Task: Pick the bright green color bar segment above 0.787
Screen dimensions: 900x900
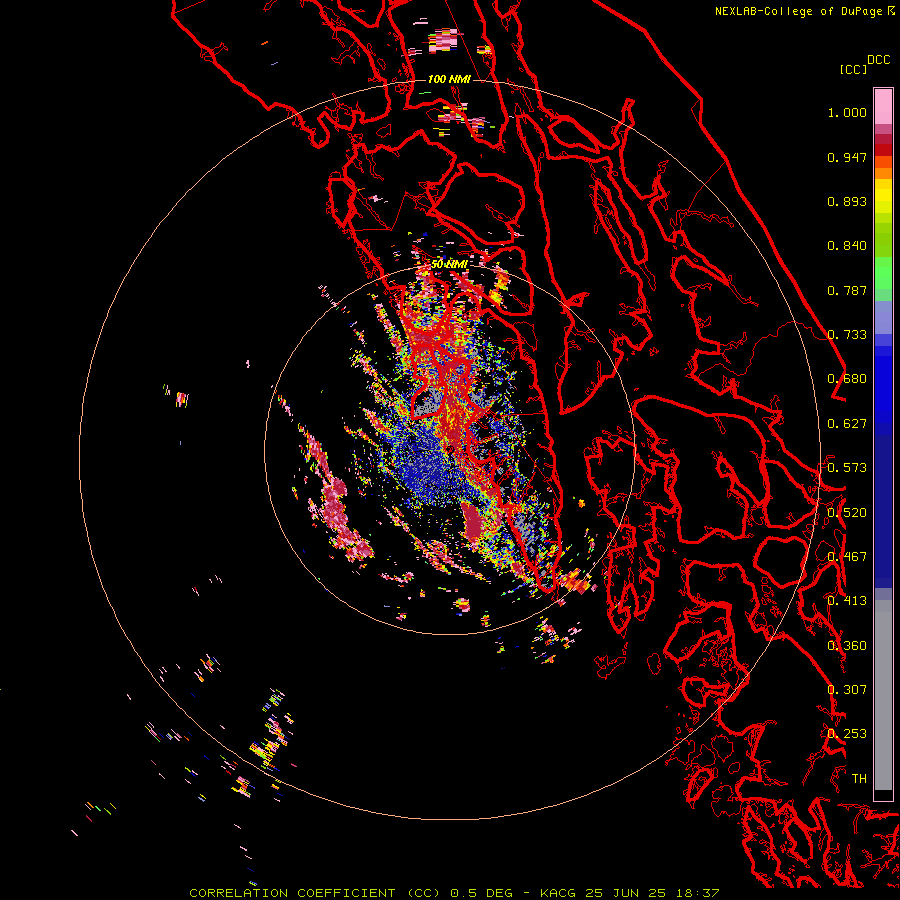Action: [883, 273]
